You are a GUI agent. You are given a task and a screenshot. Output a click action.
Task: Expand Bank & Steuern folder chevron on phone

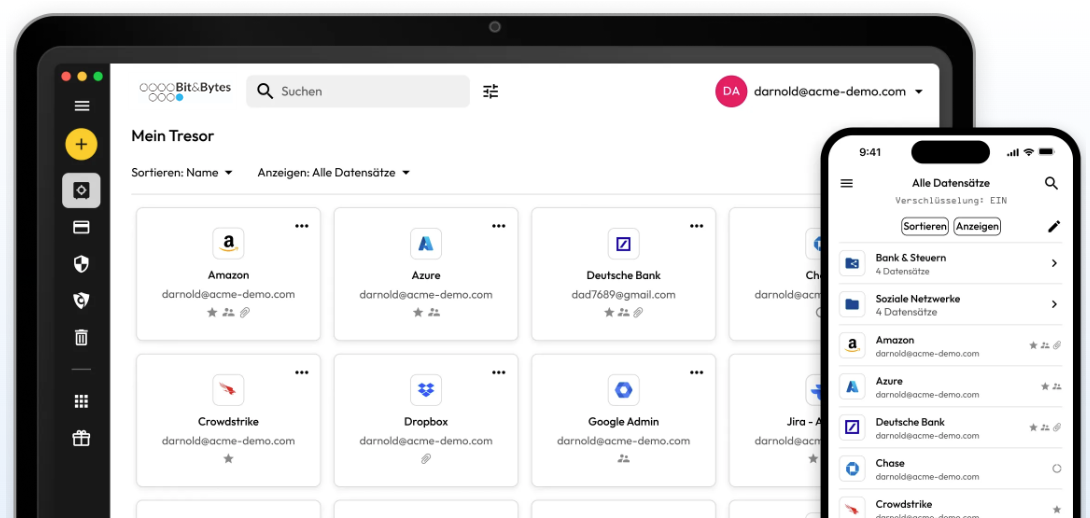[x=1054, y=264]
